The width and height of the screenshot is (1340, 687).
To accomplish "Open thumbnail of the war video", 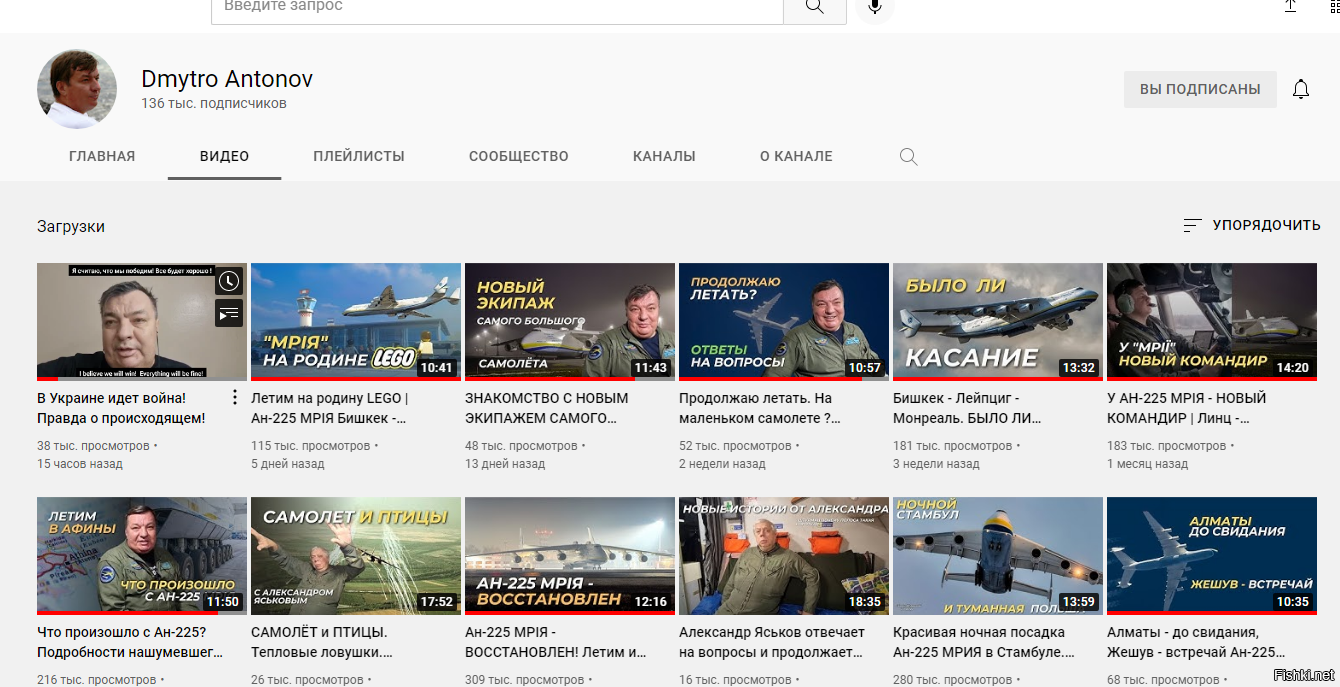I will click(142, 322).
